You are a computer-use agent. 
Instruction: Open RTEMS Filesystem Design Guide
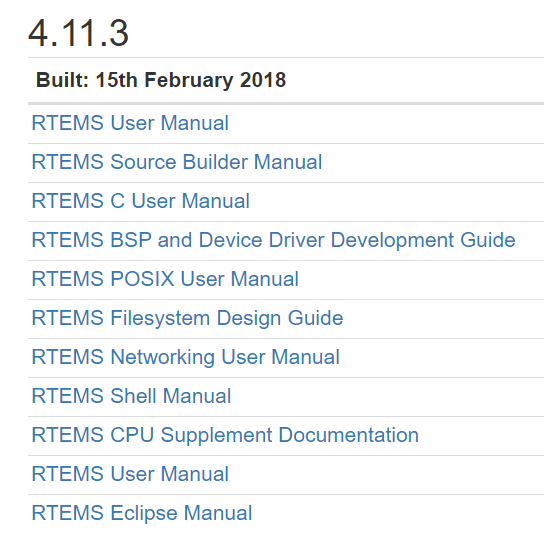[x=187, y=318]
